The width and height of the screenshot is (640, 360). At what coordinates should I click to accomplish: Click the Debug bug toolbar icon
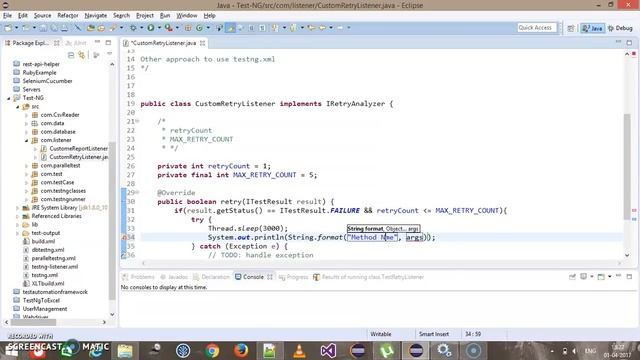tap(133, 28)
